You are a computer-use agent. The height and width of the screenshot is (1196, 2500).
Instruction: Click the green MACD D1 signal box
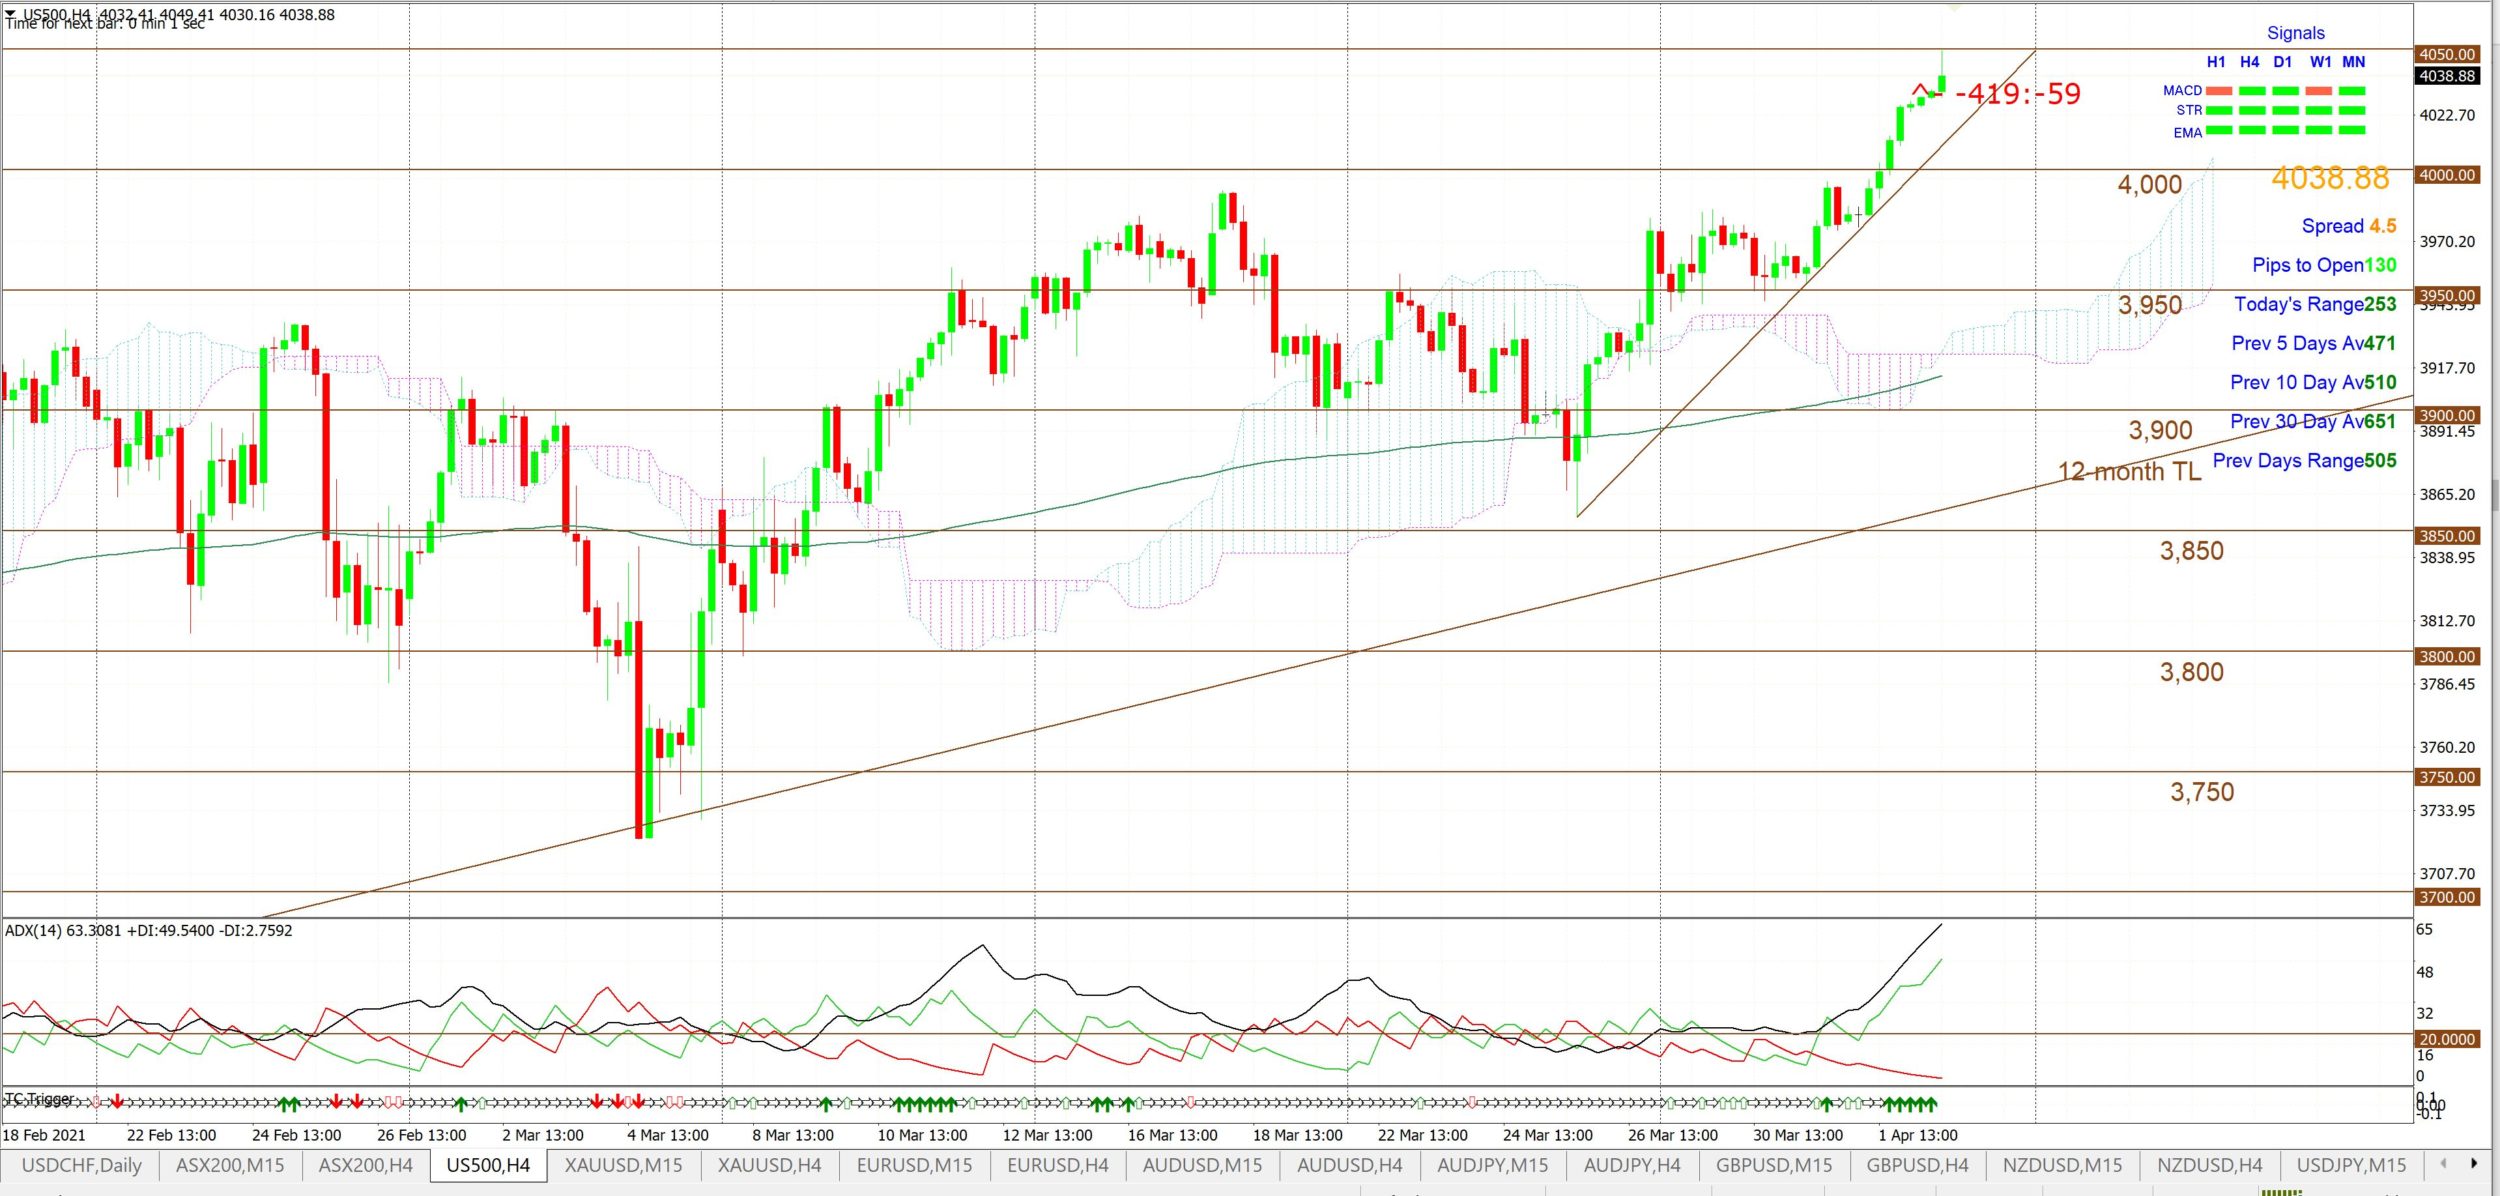click(x=2286, y=91)
